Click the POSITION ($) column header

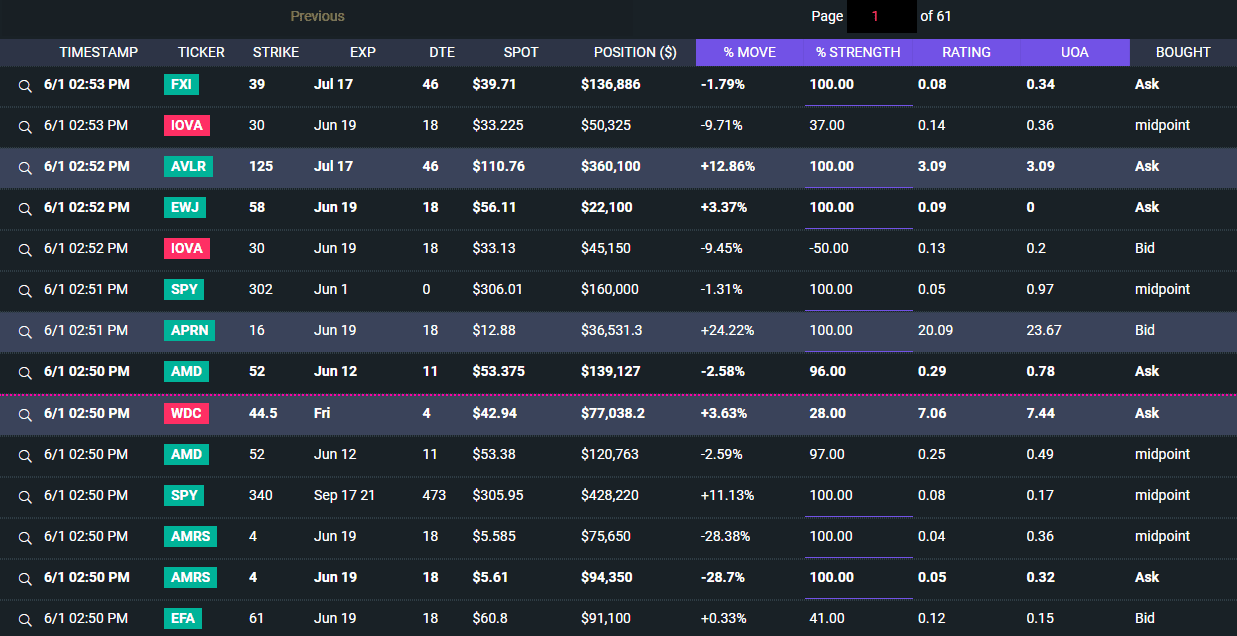[x=635, y=52]
